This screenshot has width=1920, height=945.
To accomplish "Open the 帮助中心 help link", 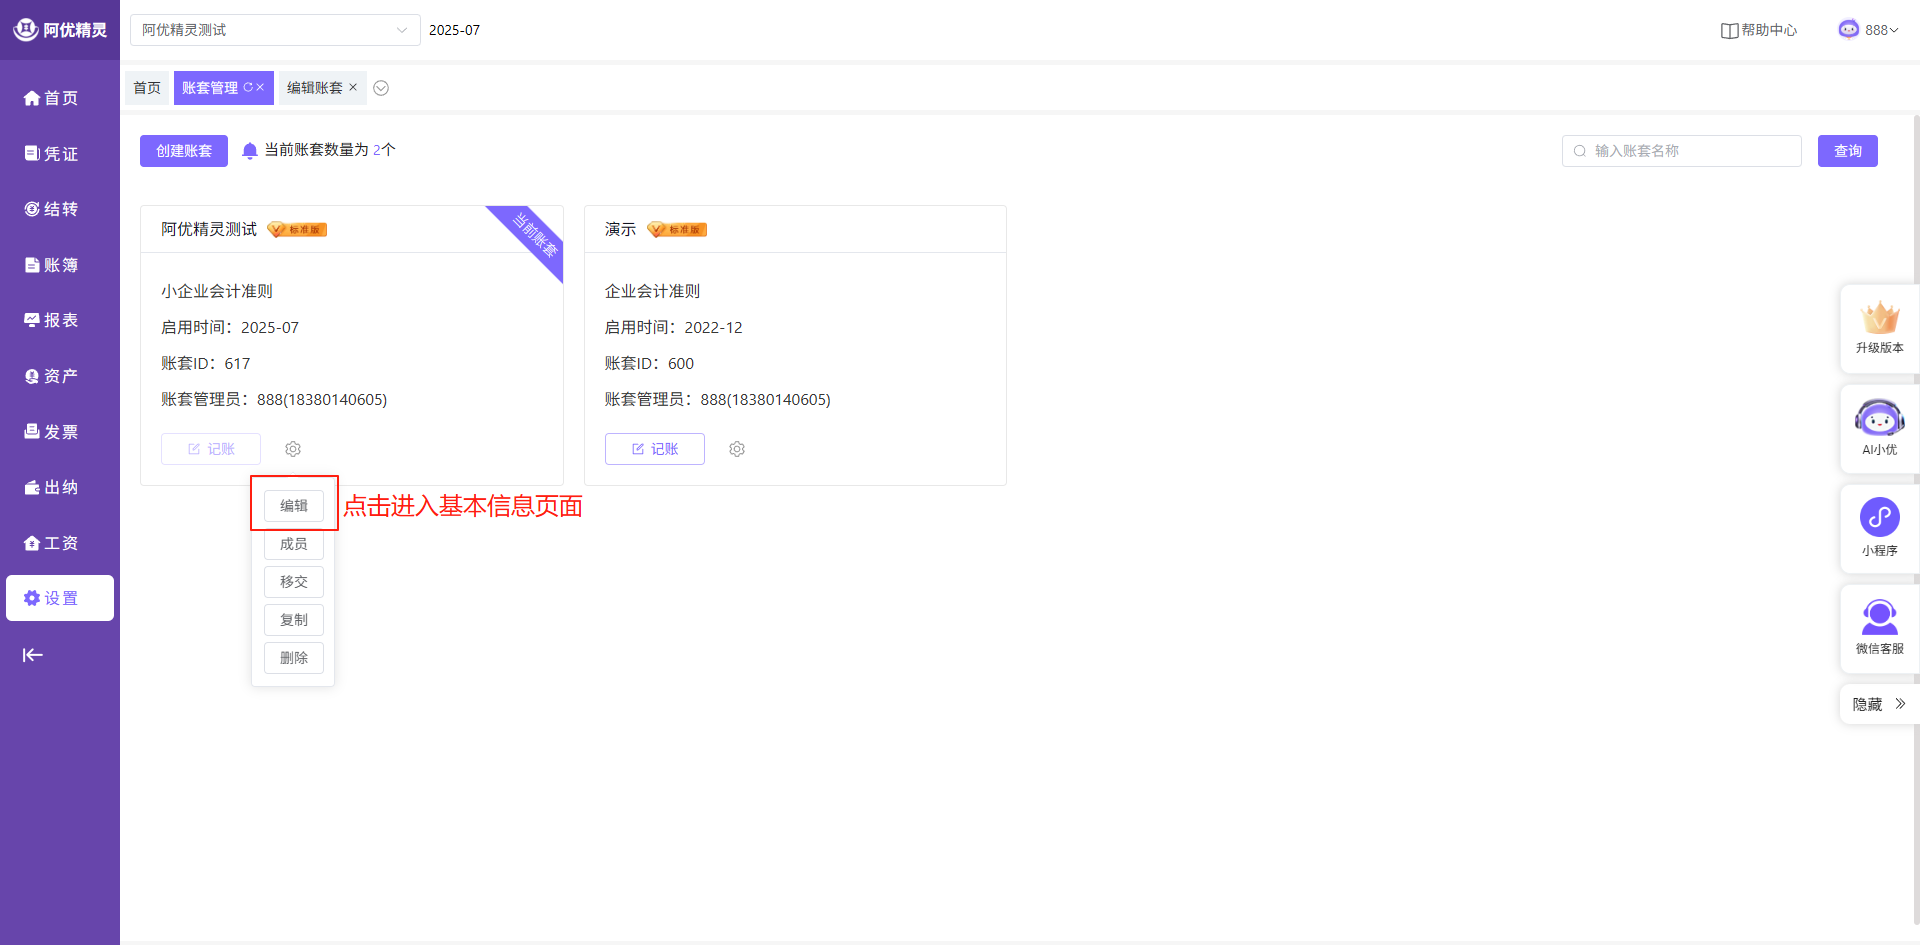I will pyautogui.click(x=1759, y=30).
